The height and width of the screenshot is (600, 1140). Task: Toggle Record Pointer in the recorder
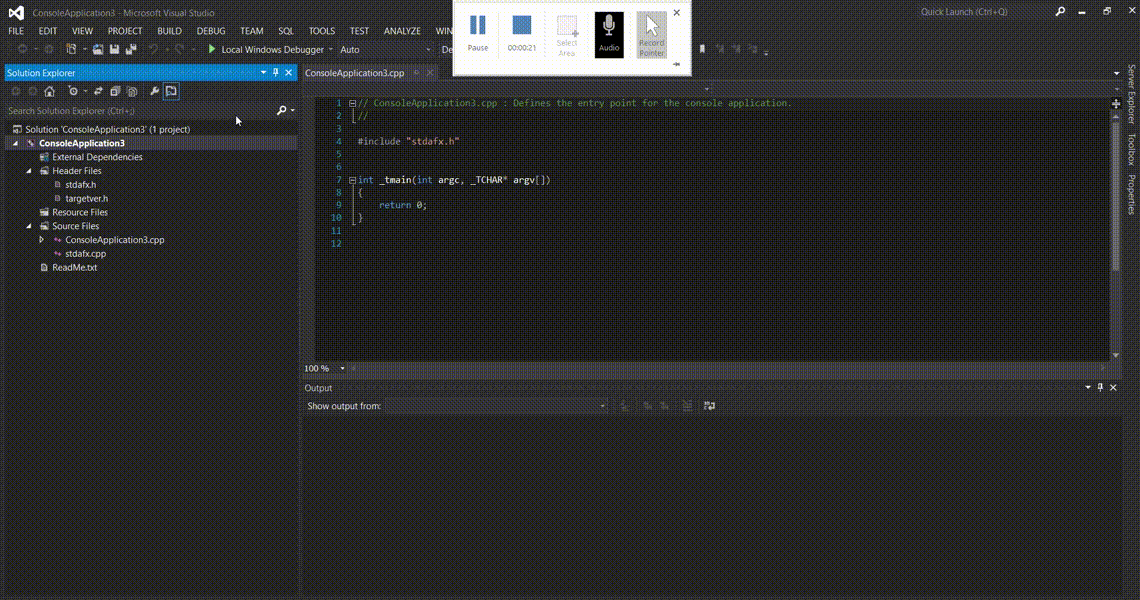tap(651, 35)
